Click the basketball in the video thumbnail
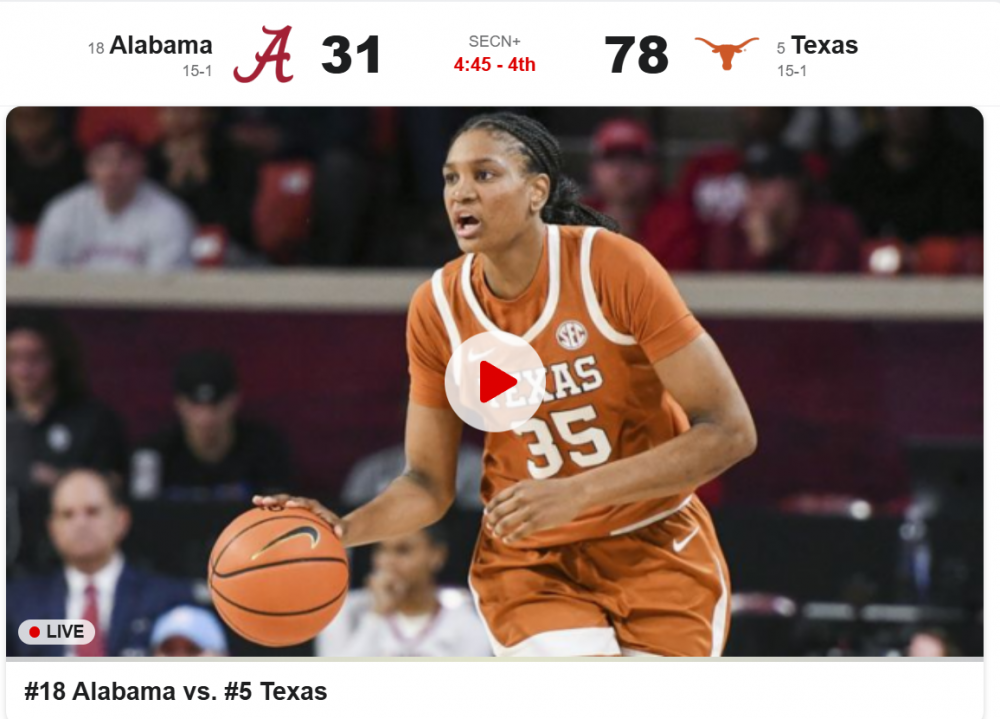The image size is (1000, 719). [279, 575]
